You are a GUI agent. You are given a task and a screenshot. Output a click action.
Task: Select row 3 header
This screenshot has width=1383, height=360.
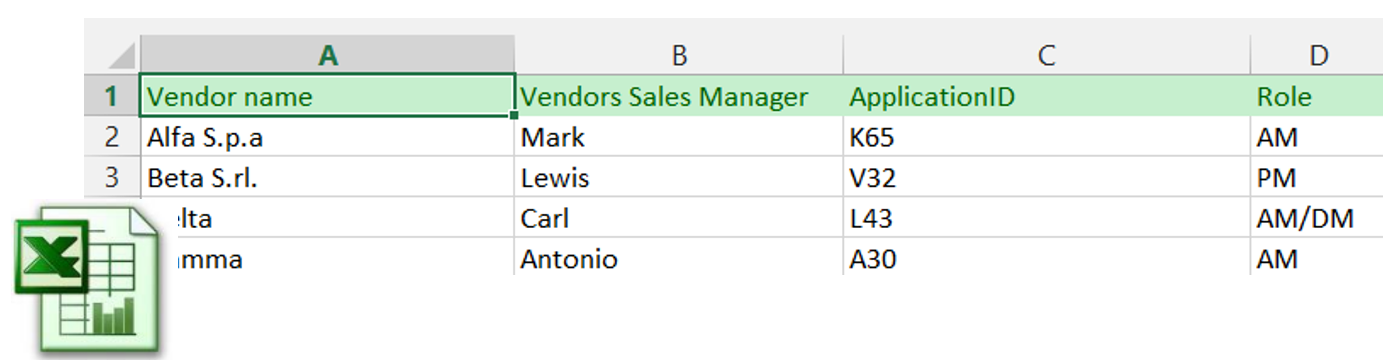pyautogui.click(x=112, y=178)
